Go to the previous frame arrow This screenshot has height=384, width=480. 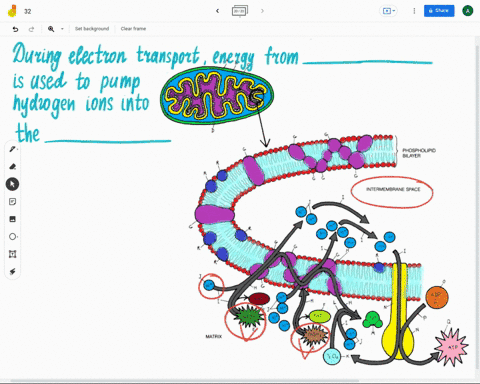(x=217, y=11)
